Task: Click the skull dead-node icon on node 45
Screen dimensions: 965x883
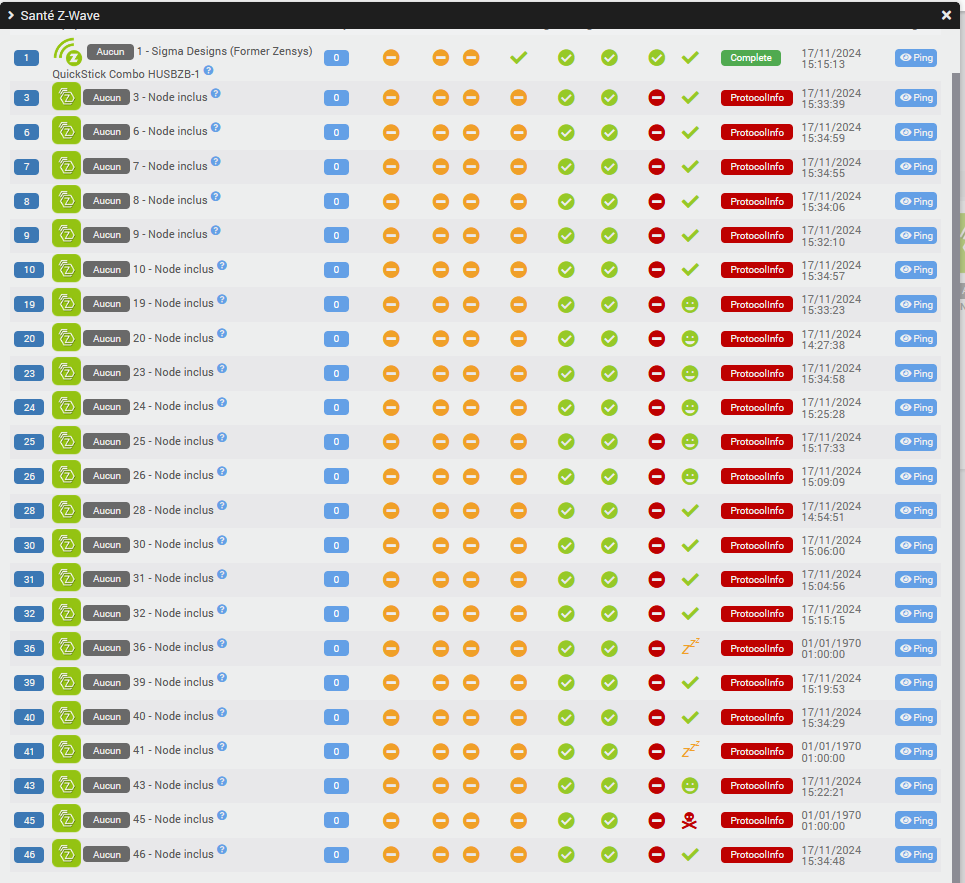Action: [689, 820]
